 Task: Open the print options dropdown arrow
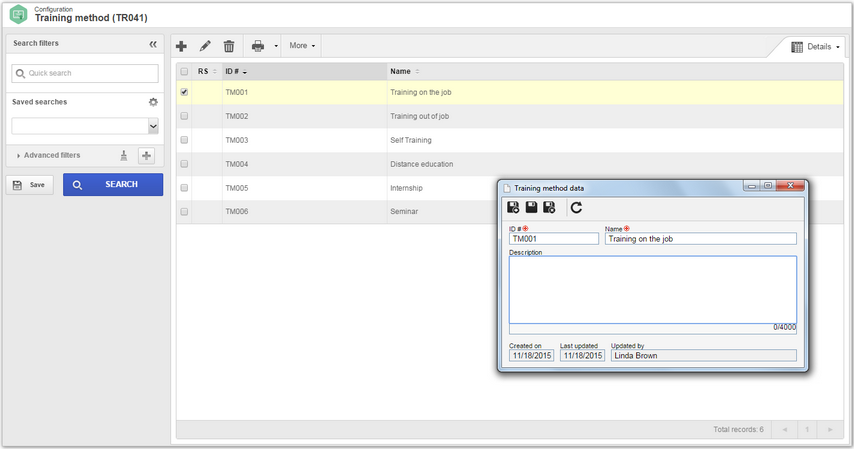coord(276,46)
